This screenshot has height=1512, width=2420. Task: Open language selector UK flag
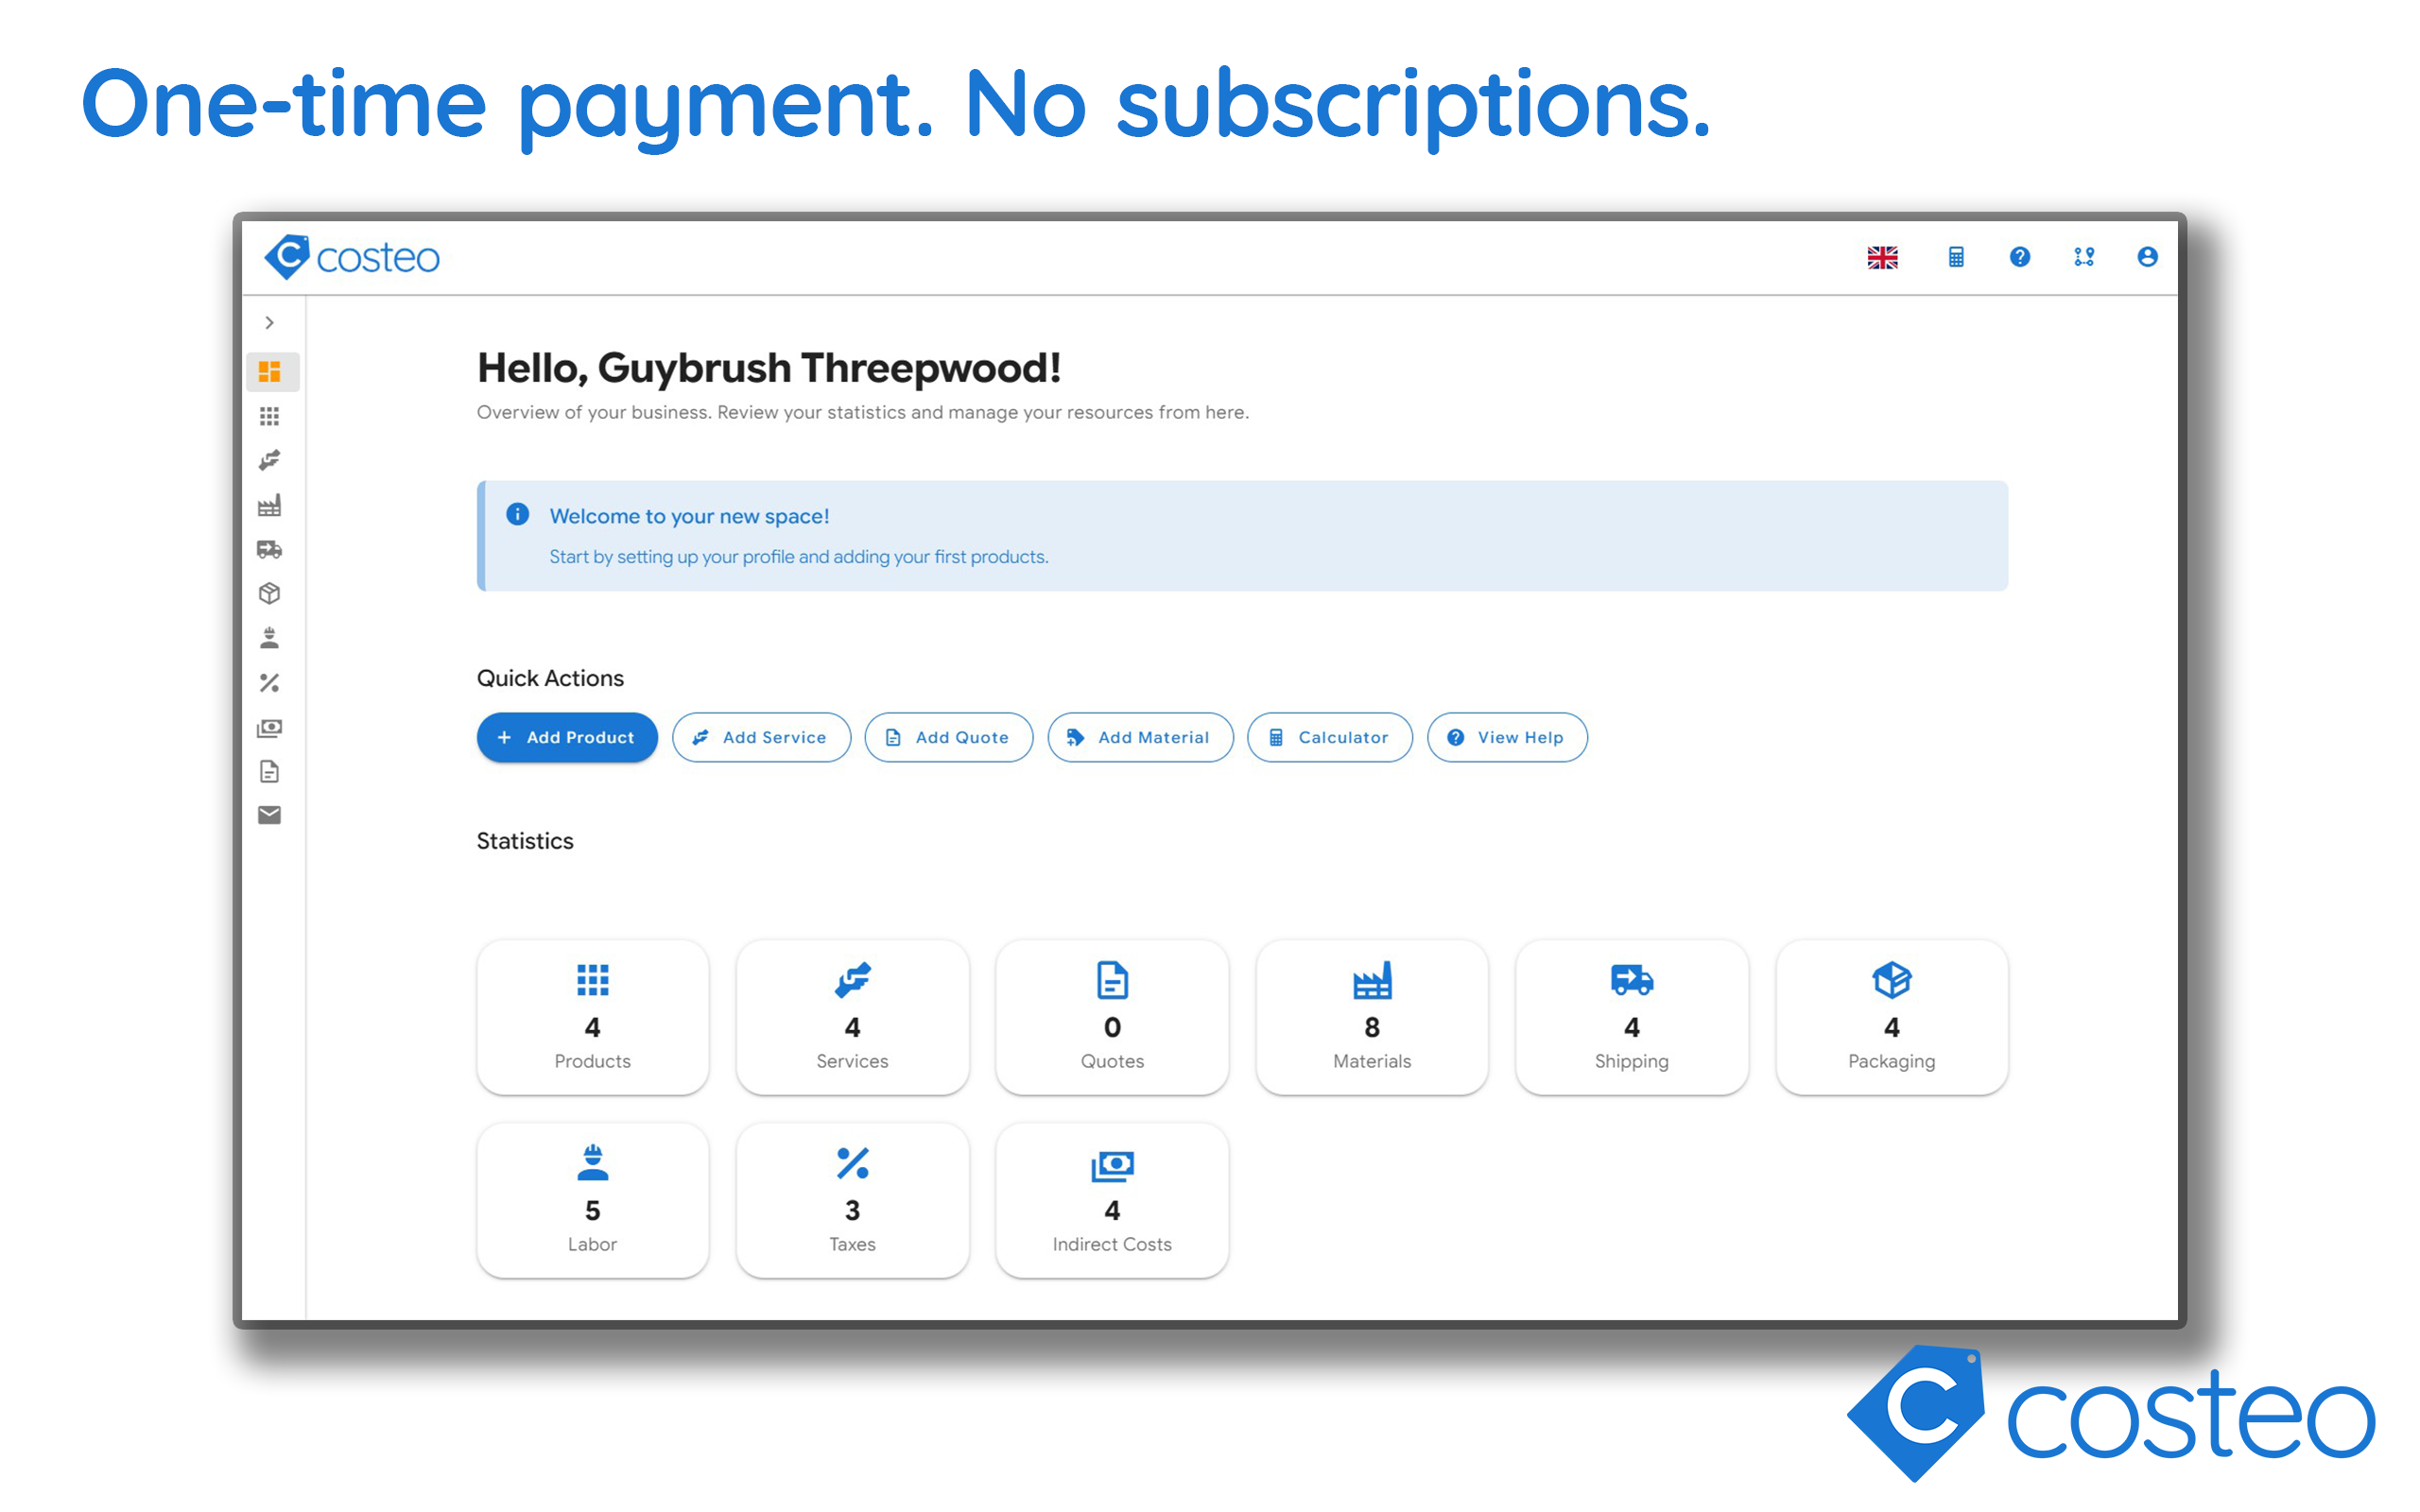pyautogui.click(x=1882, y=258)
